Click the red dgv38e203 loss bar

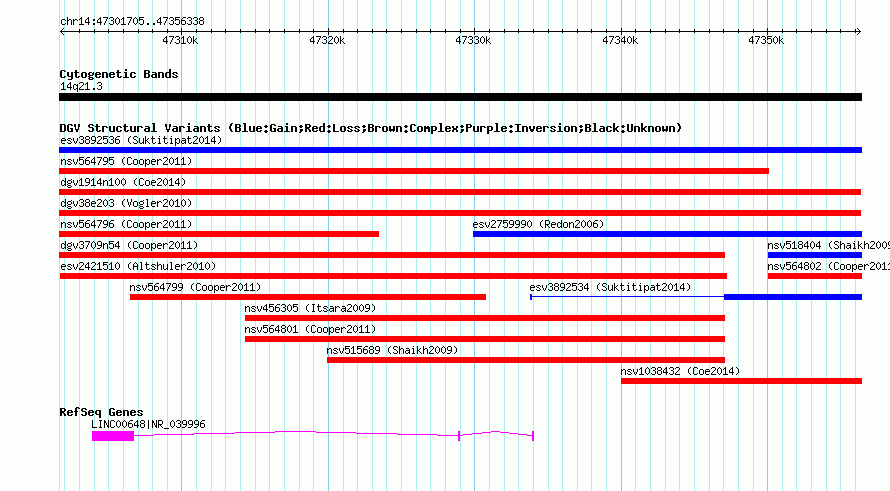460,213
